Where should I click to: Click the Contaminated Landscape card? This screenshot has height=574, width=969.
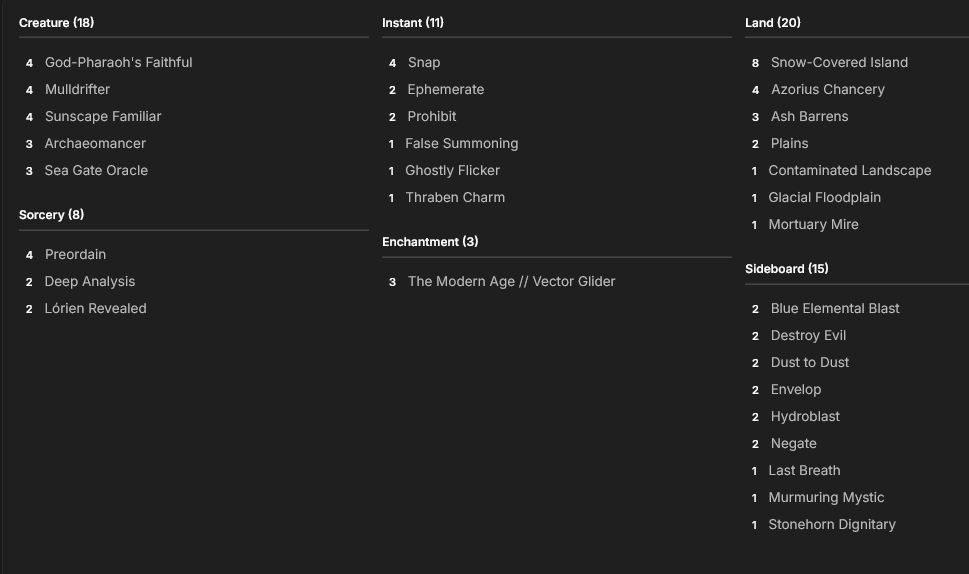(850, 171)
